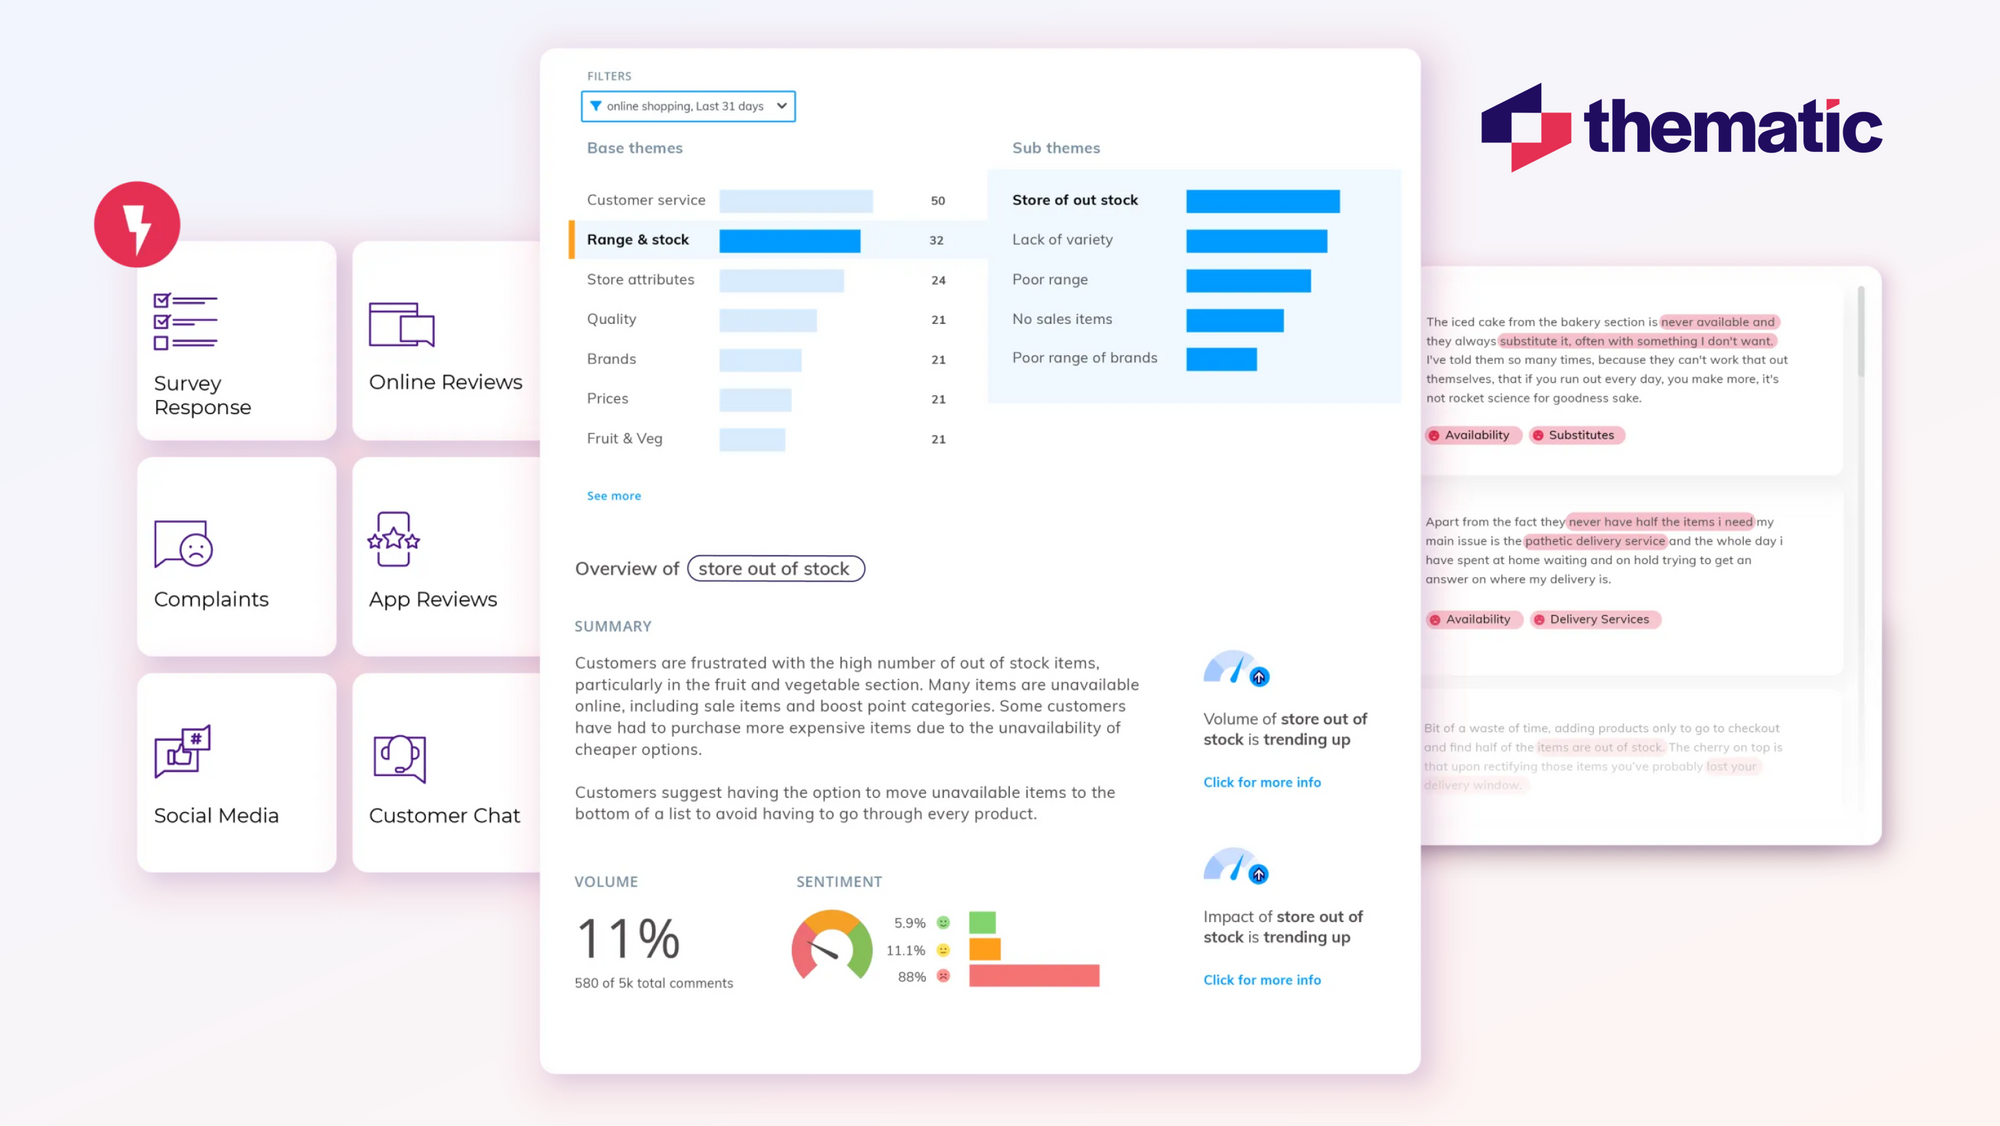Click for more info on store out of stock volume
The image size is (2000, 1126).
(1261, 781)
